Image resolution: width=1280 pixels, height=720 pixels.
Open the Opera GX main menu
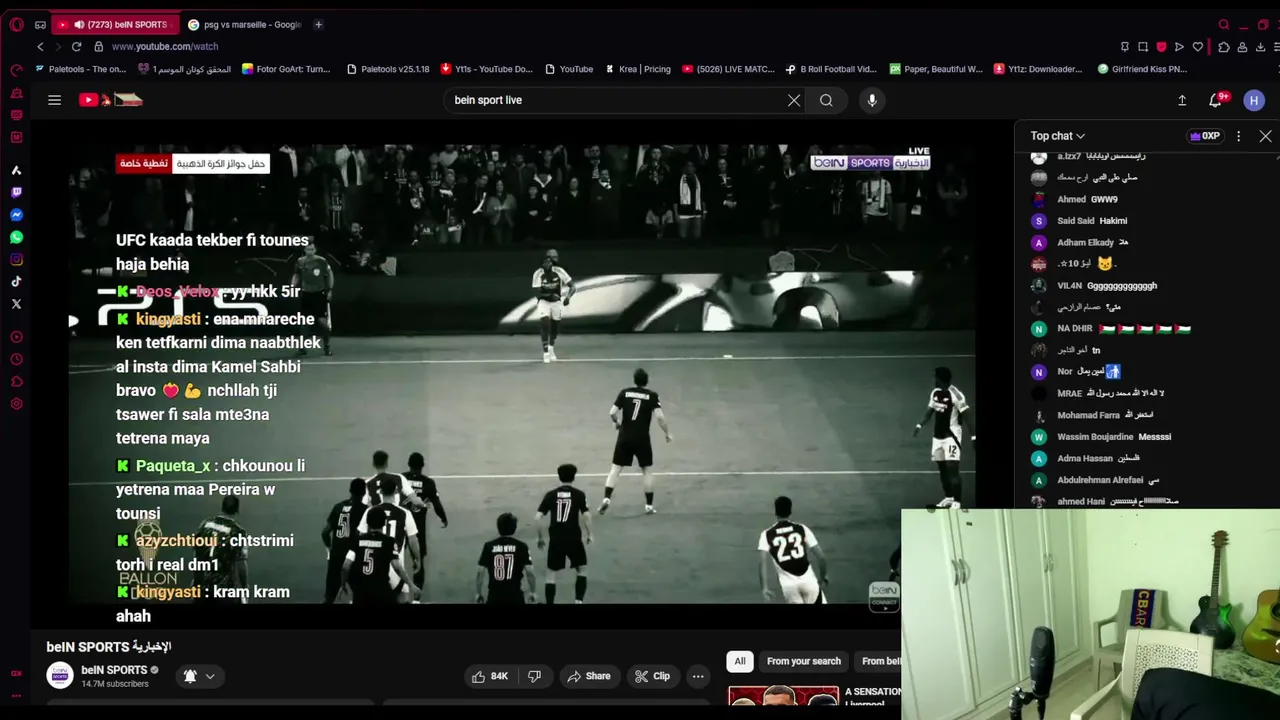(x=16, y=24)
